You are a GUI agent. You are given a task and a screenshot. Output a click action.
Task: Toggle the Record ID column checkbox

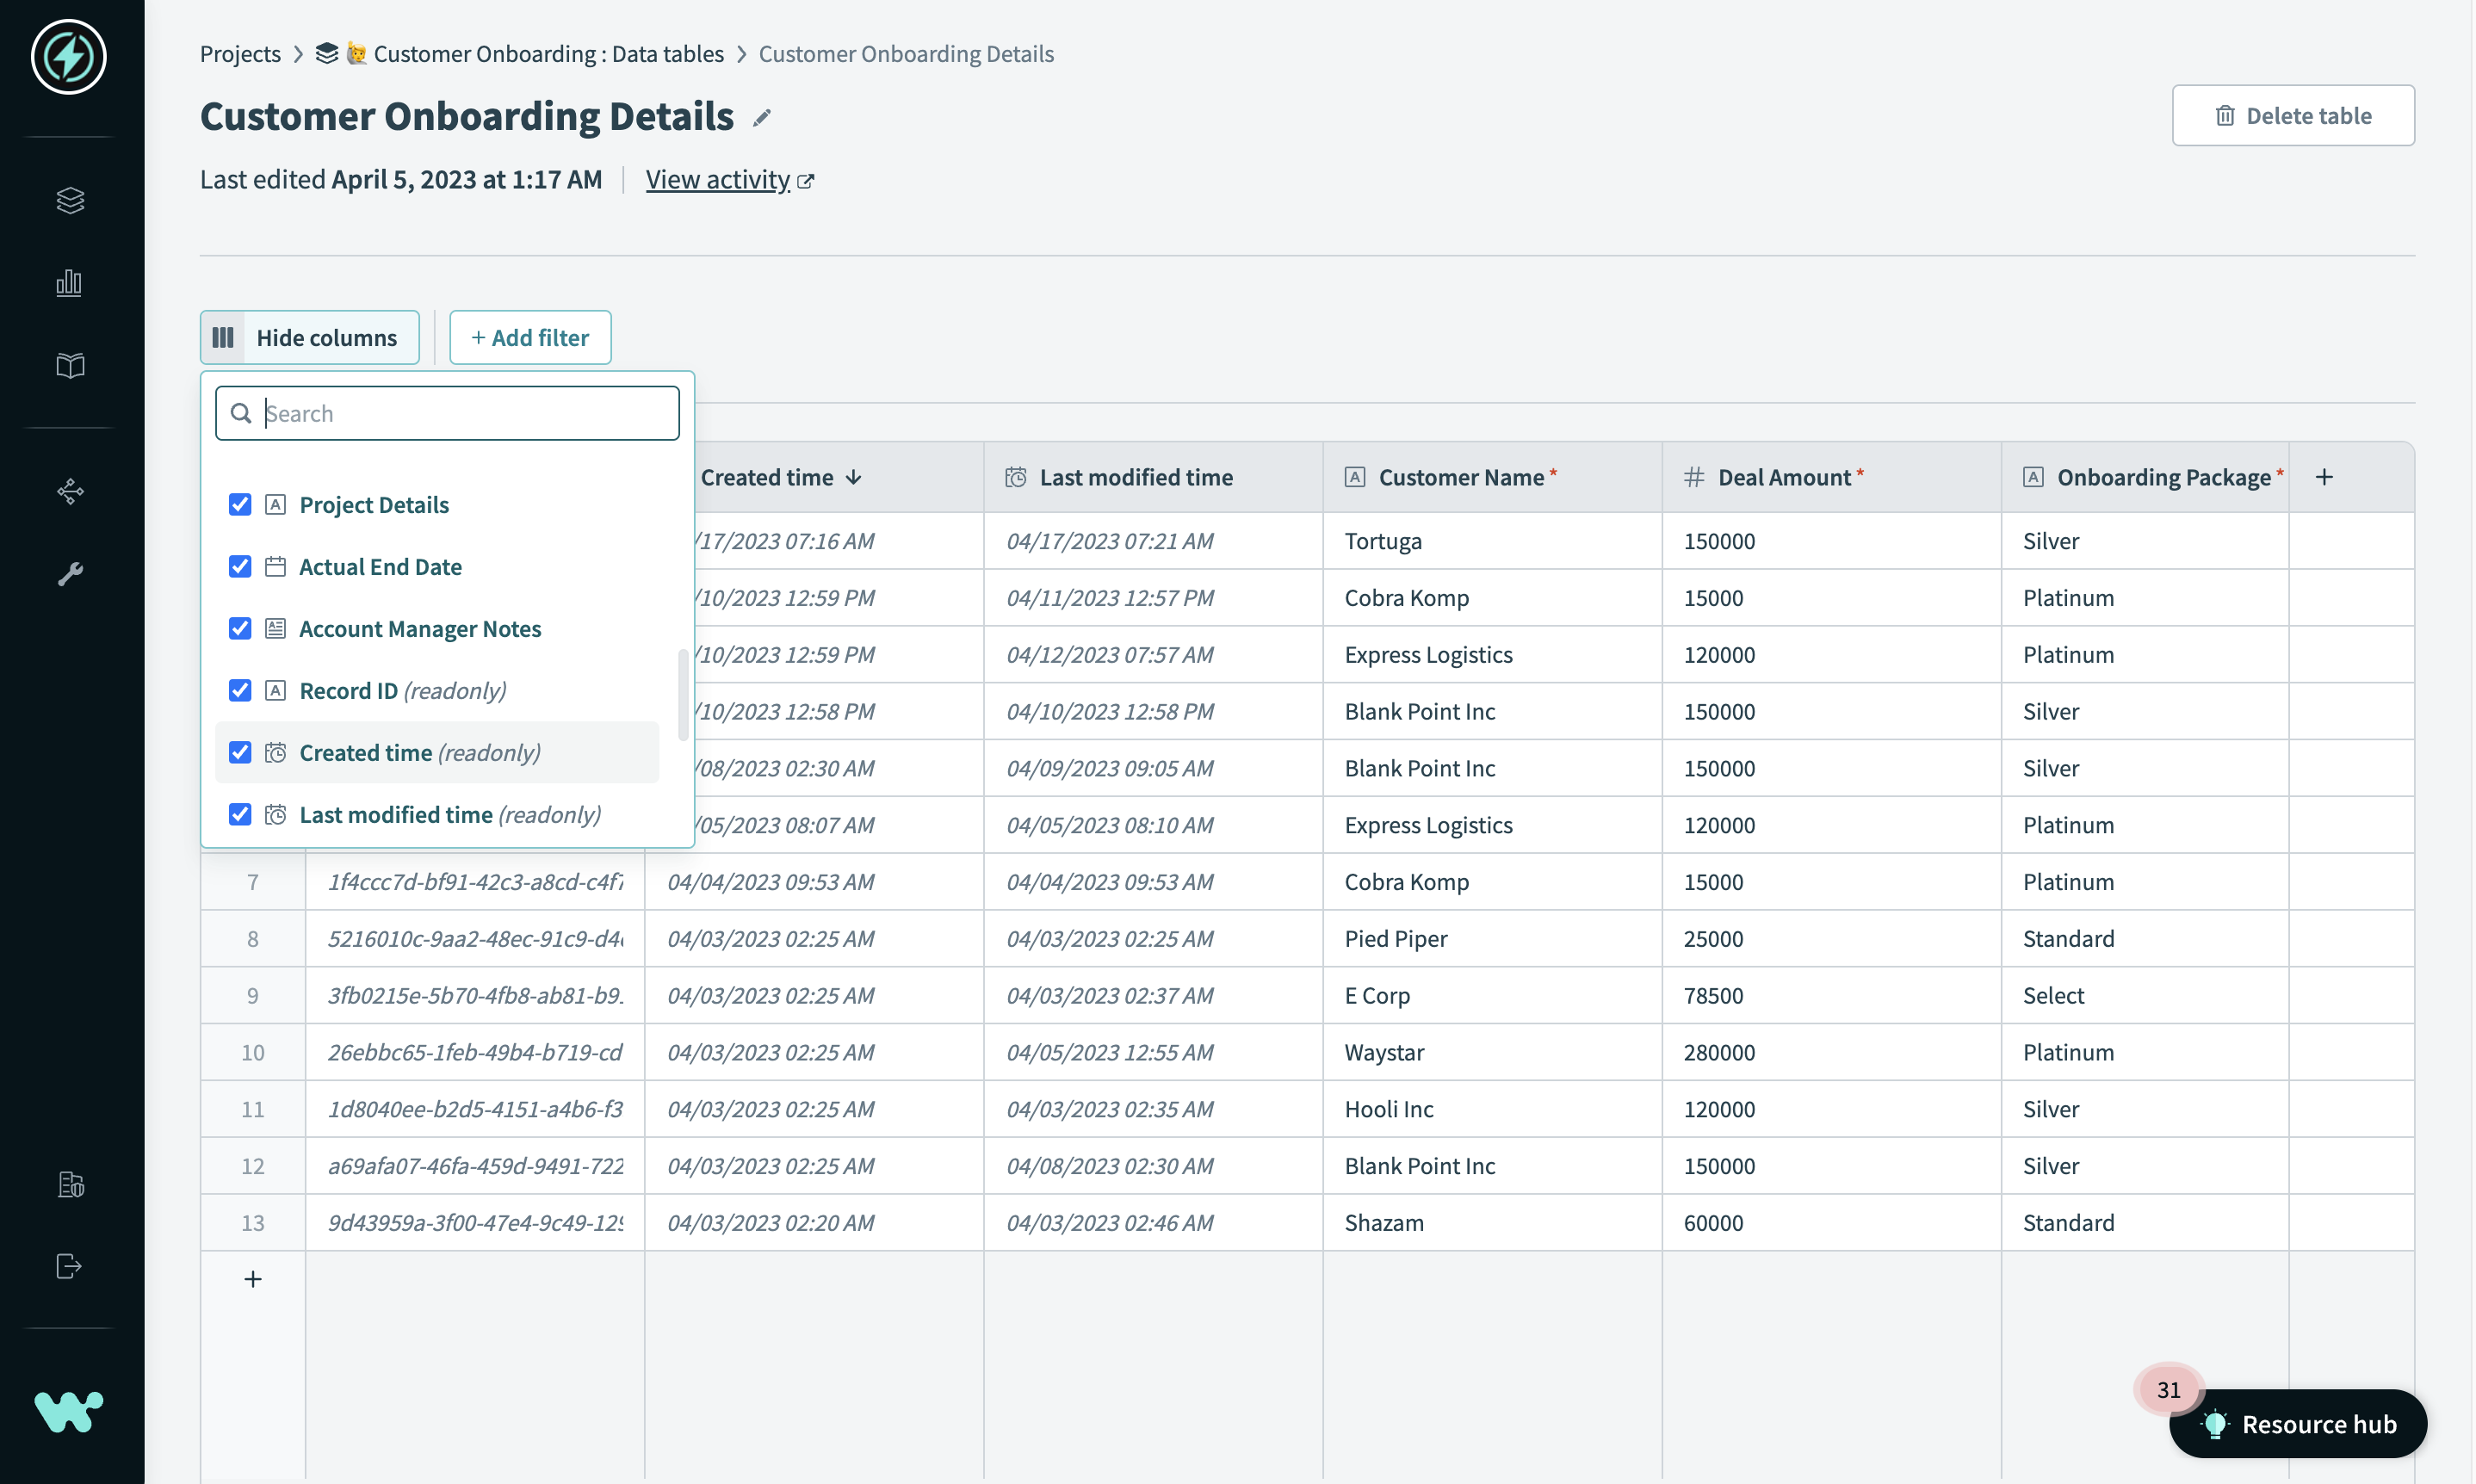240,691
